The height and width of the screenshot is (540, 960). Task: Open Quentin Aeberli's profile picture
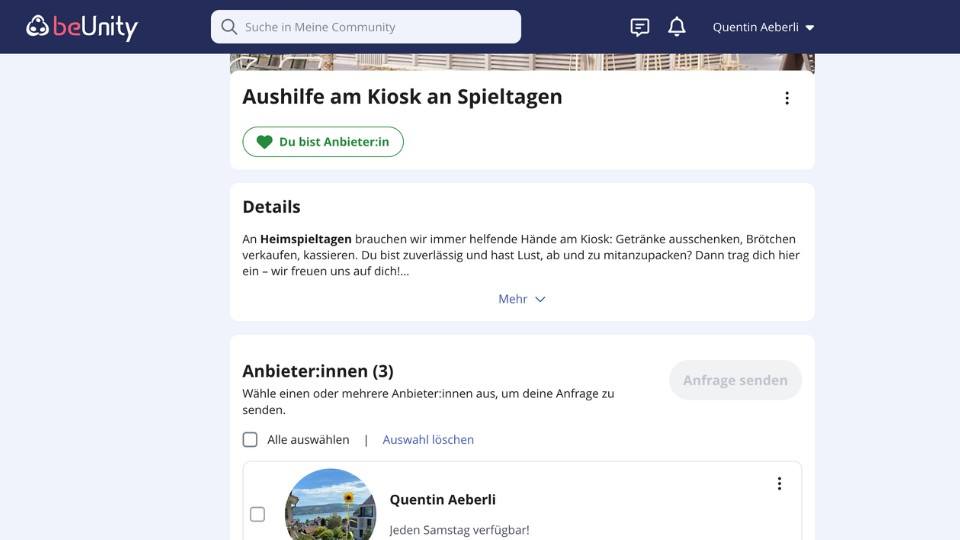[331, 504]
